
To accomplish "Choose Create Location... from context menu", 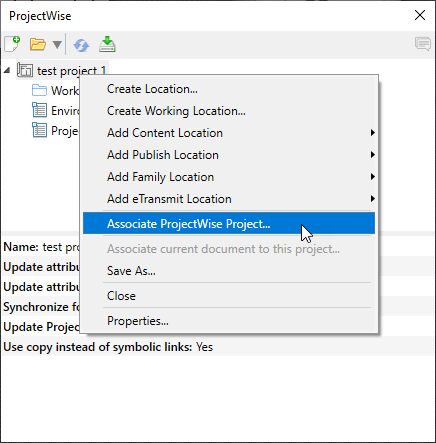I will click(x=229, y=89).
